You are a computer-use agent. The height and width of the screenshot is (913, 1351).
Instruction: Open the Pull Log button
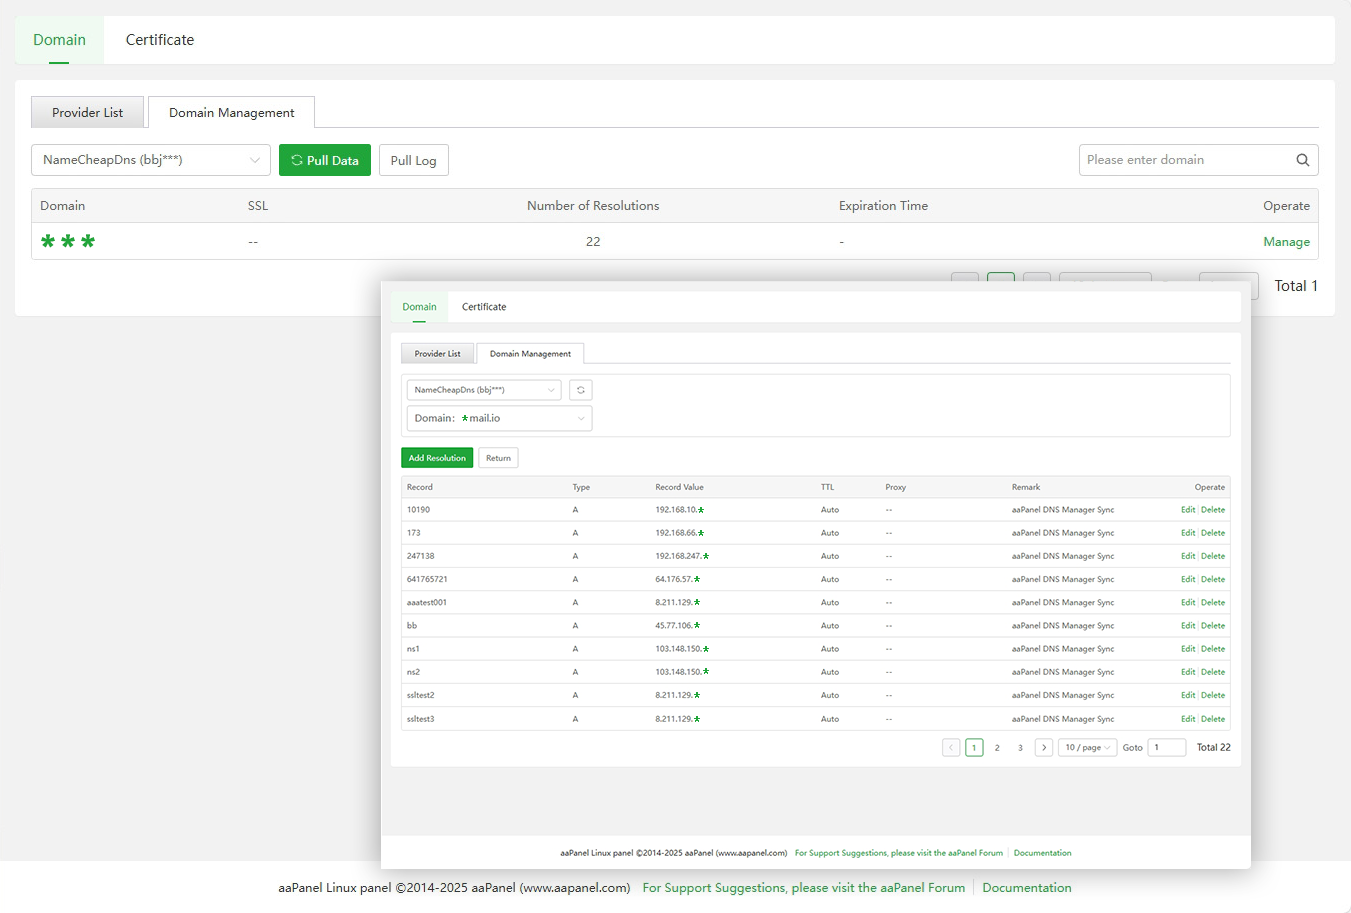coord(413,160)
